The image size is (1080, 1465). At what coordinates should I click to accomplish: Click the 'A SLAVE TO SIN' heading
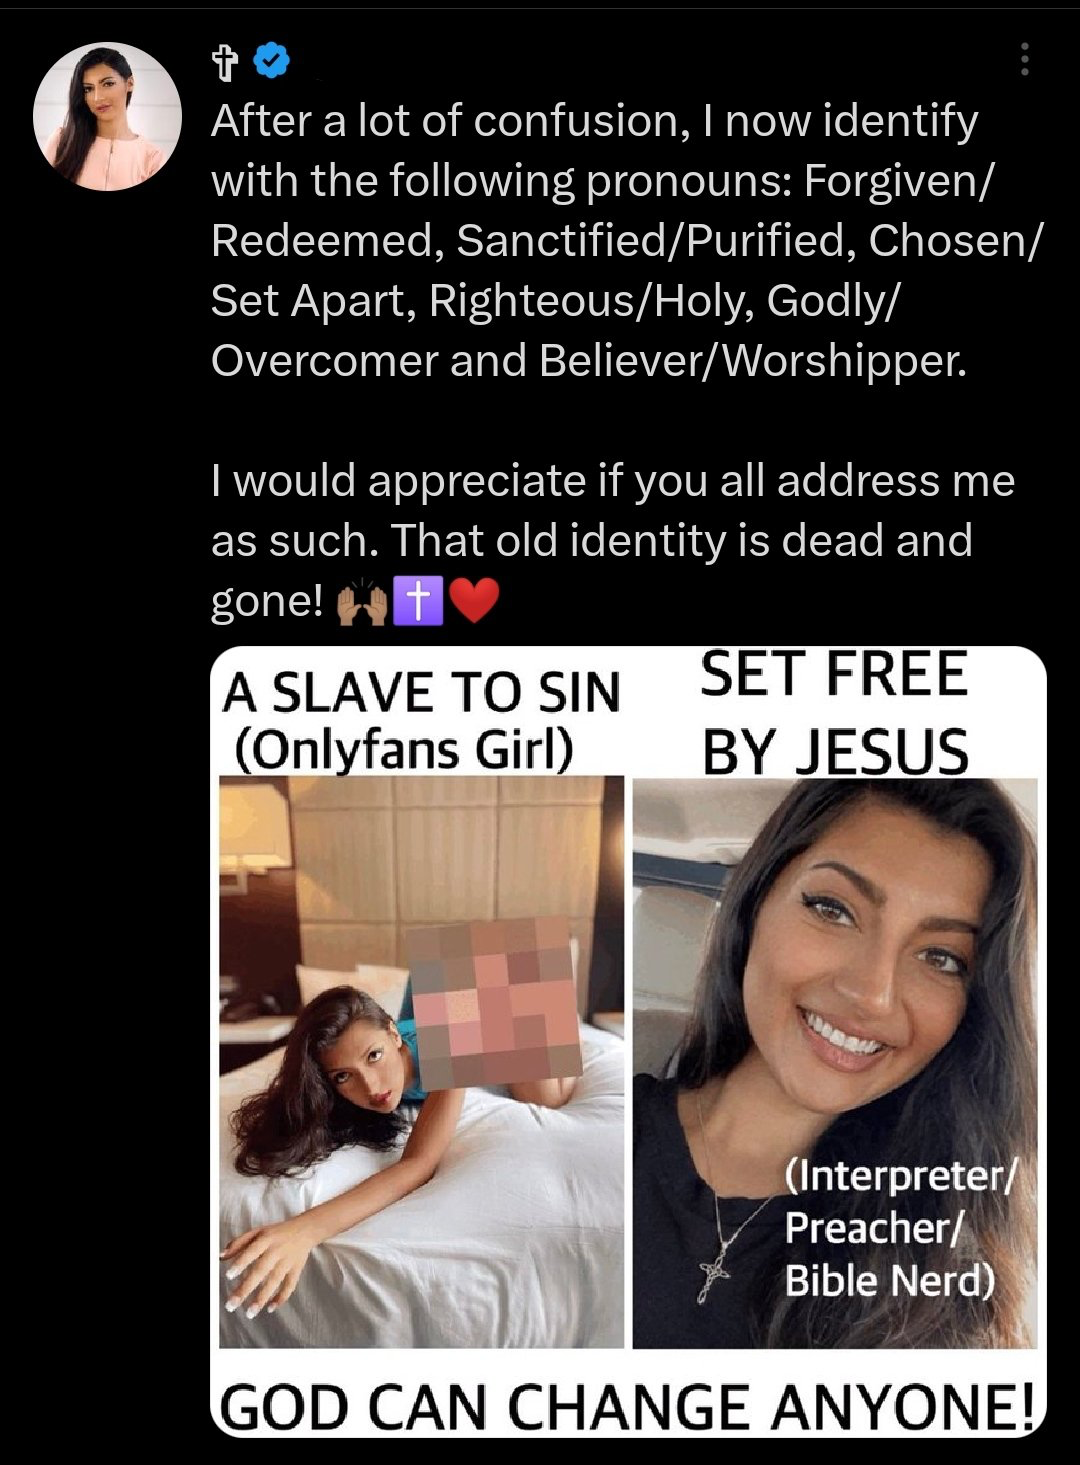(x=421, y=692)
